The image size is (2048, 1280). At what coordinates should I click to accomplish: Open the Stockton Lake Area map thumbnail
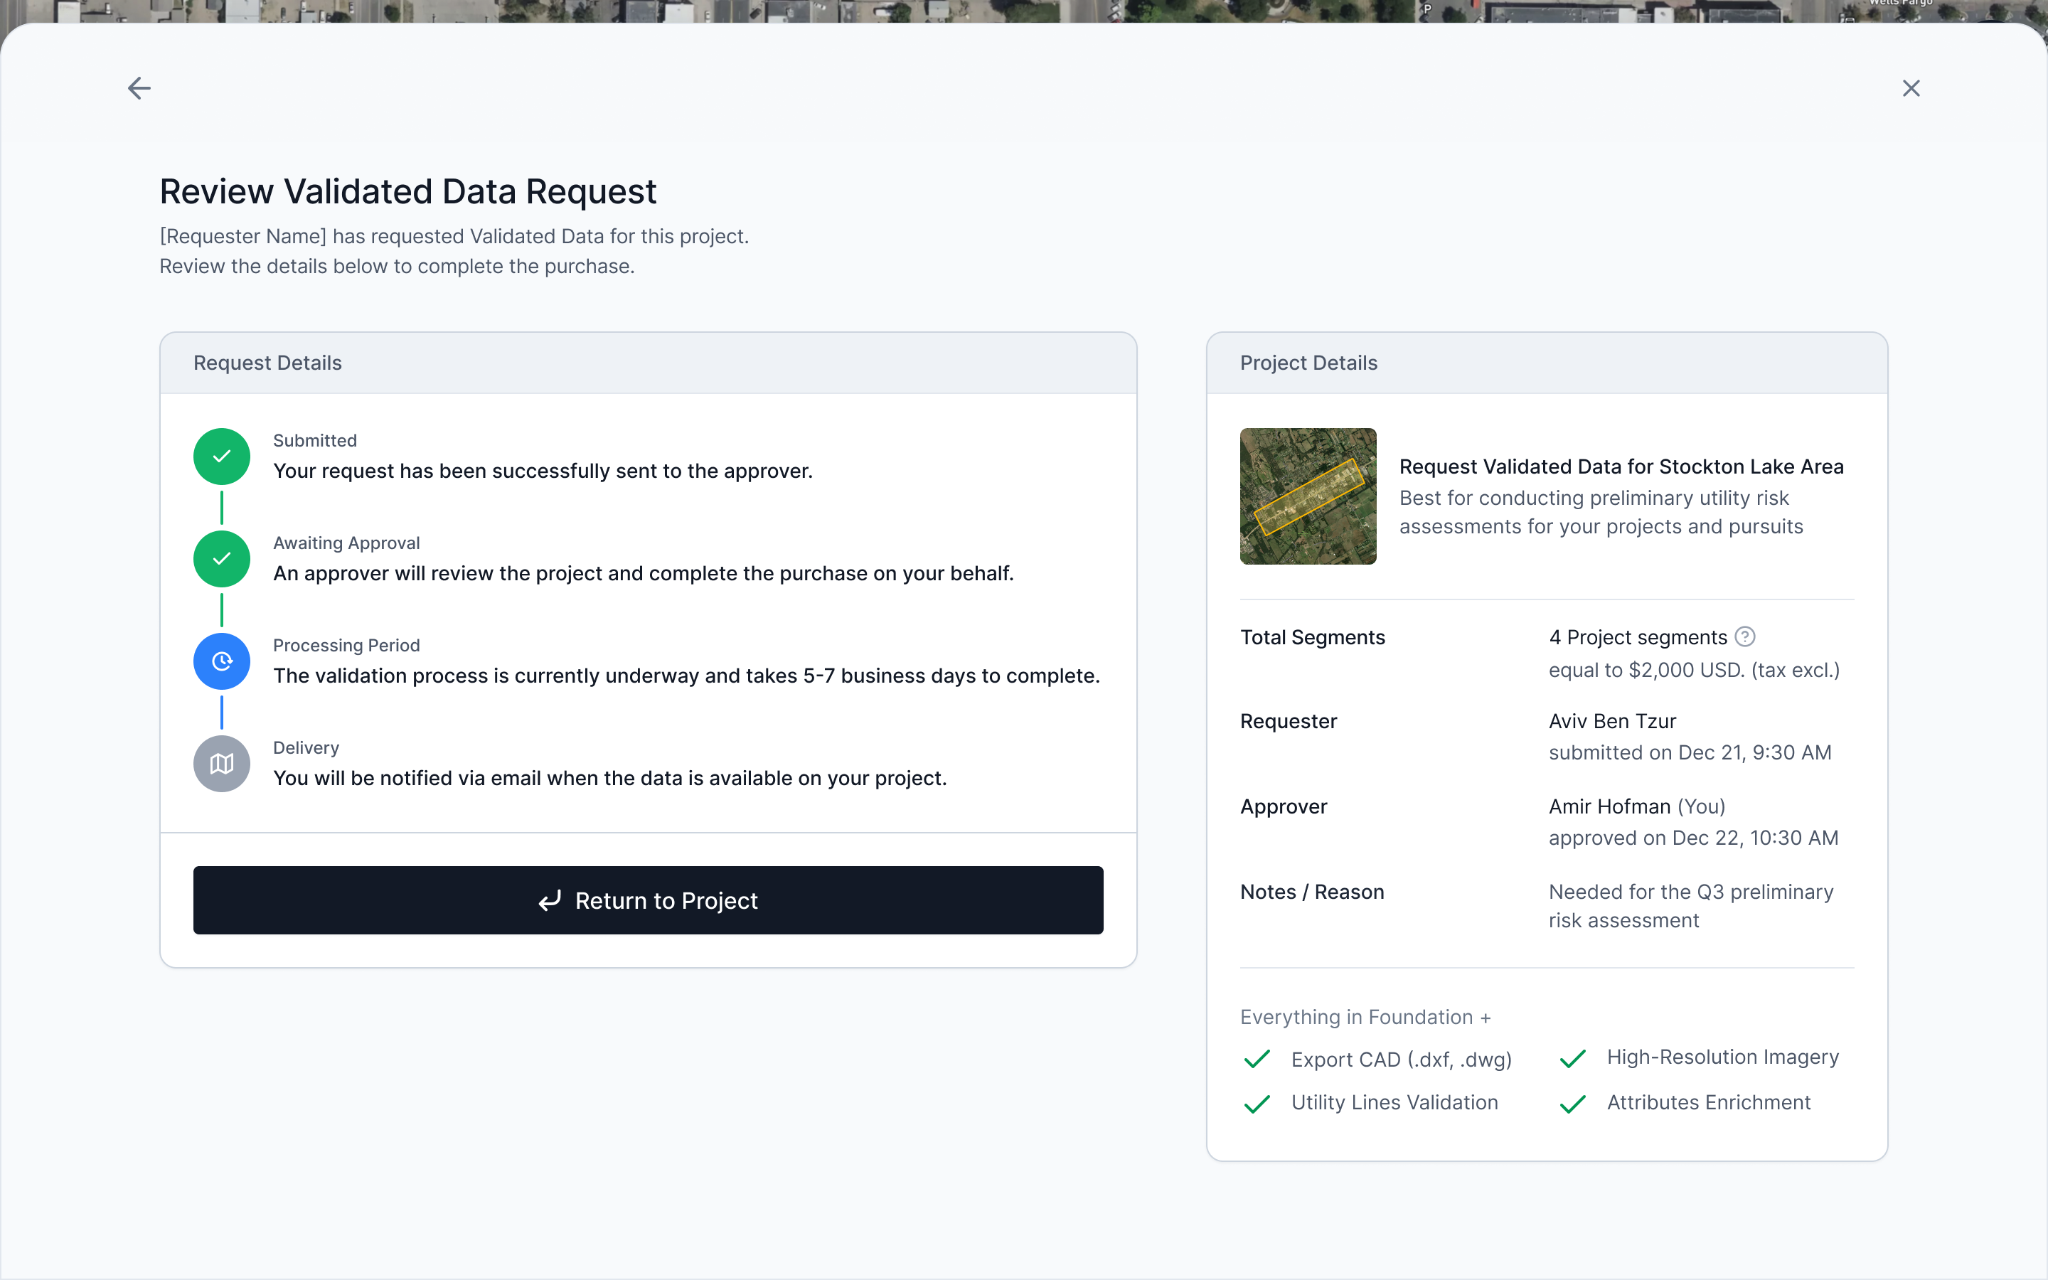(x=1307, y=496)
